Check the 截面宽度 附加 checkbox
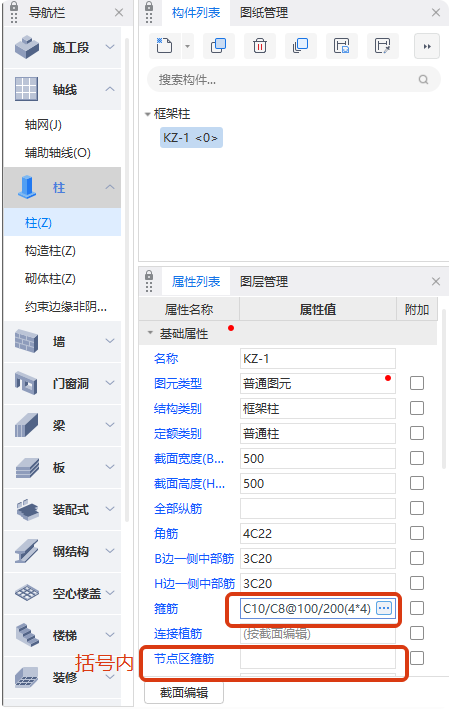Image resolution: width=449 pixels, height=709 pixels. [x=417, y=458]
